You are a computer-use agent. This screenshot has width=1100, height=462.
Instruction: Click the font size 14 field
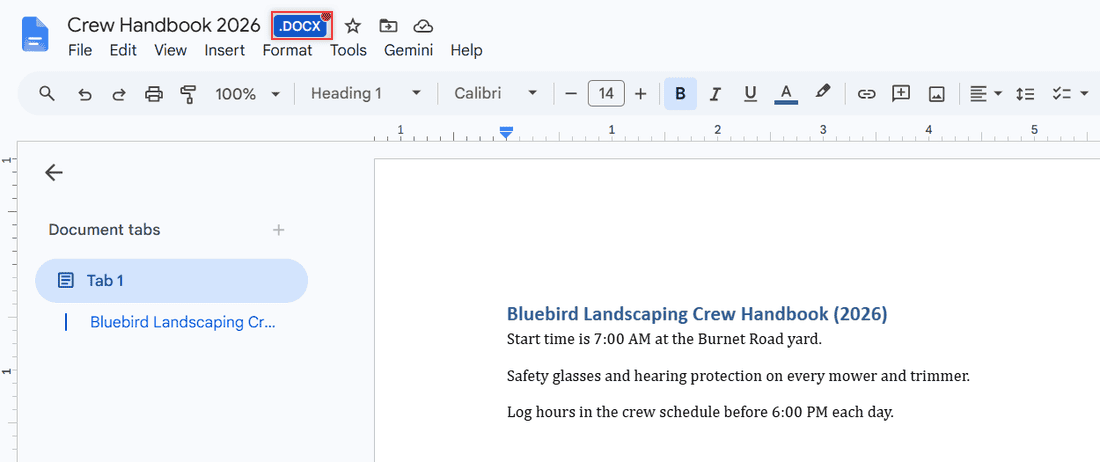click(606, 94)
